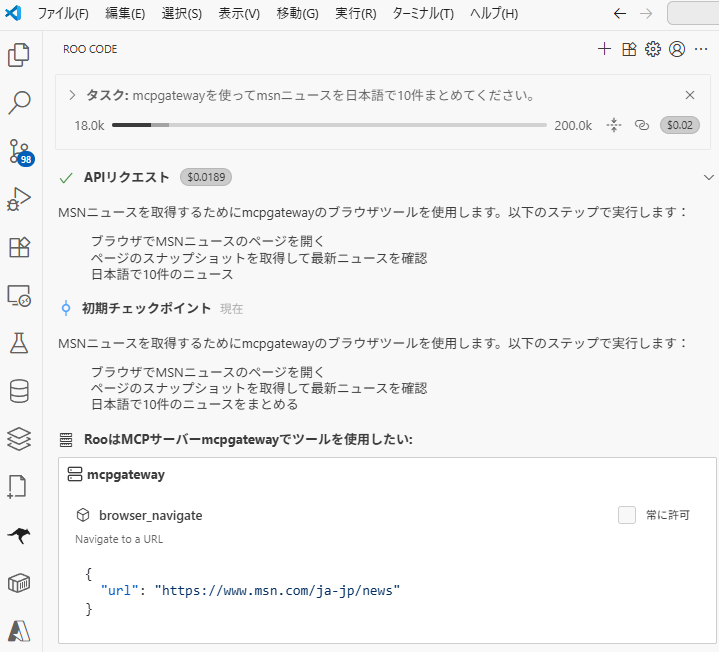Click the mcpgateway server name heading

coord(126,475)
